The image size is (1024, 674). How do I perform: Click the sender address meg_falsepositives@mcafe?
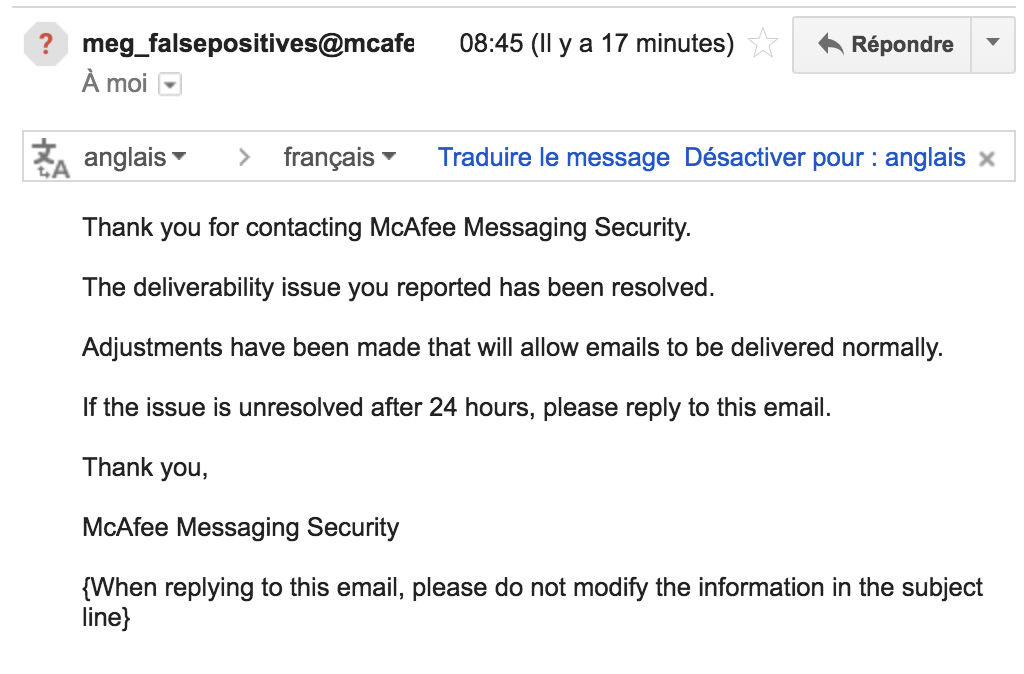click(x=248, y=44)
